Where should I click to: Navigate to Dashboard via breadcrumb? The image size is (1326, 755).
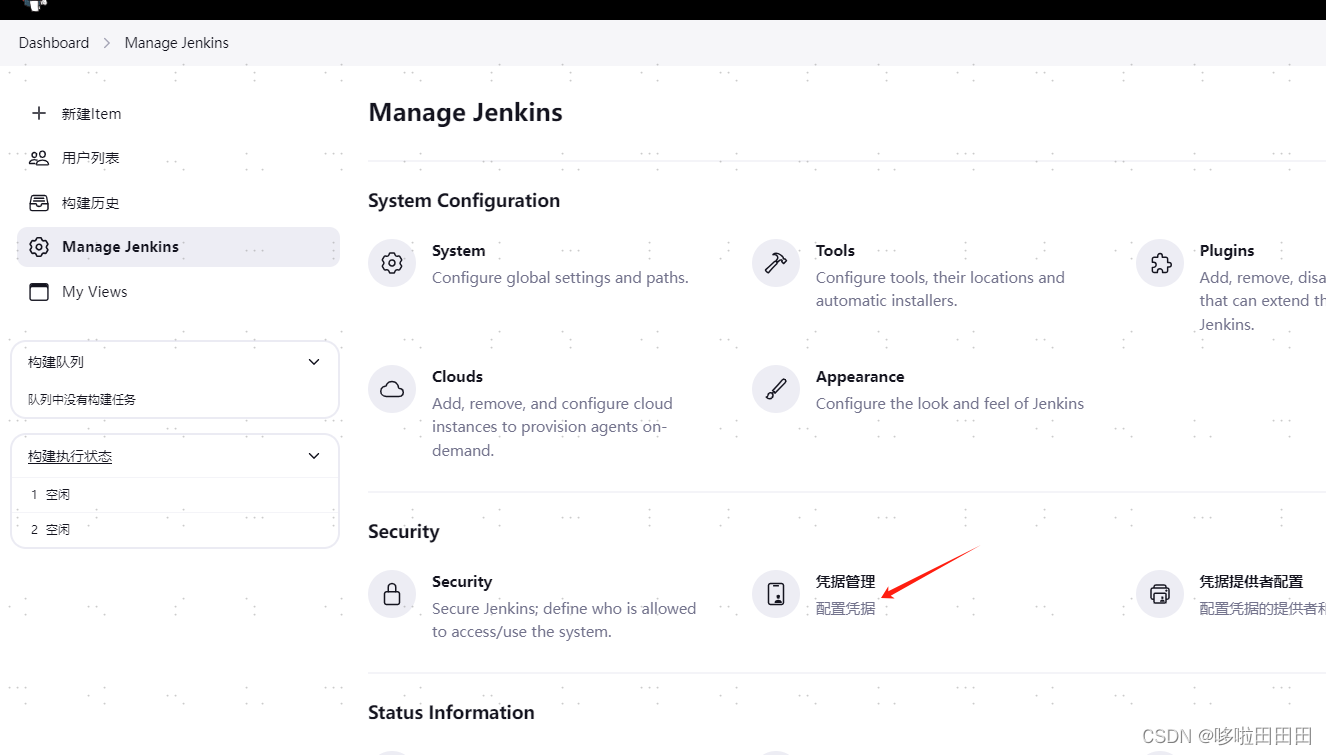53,42
